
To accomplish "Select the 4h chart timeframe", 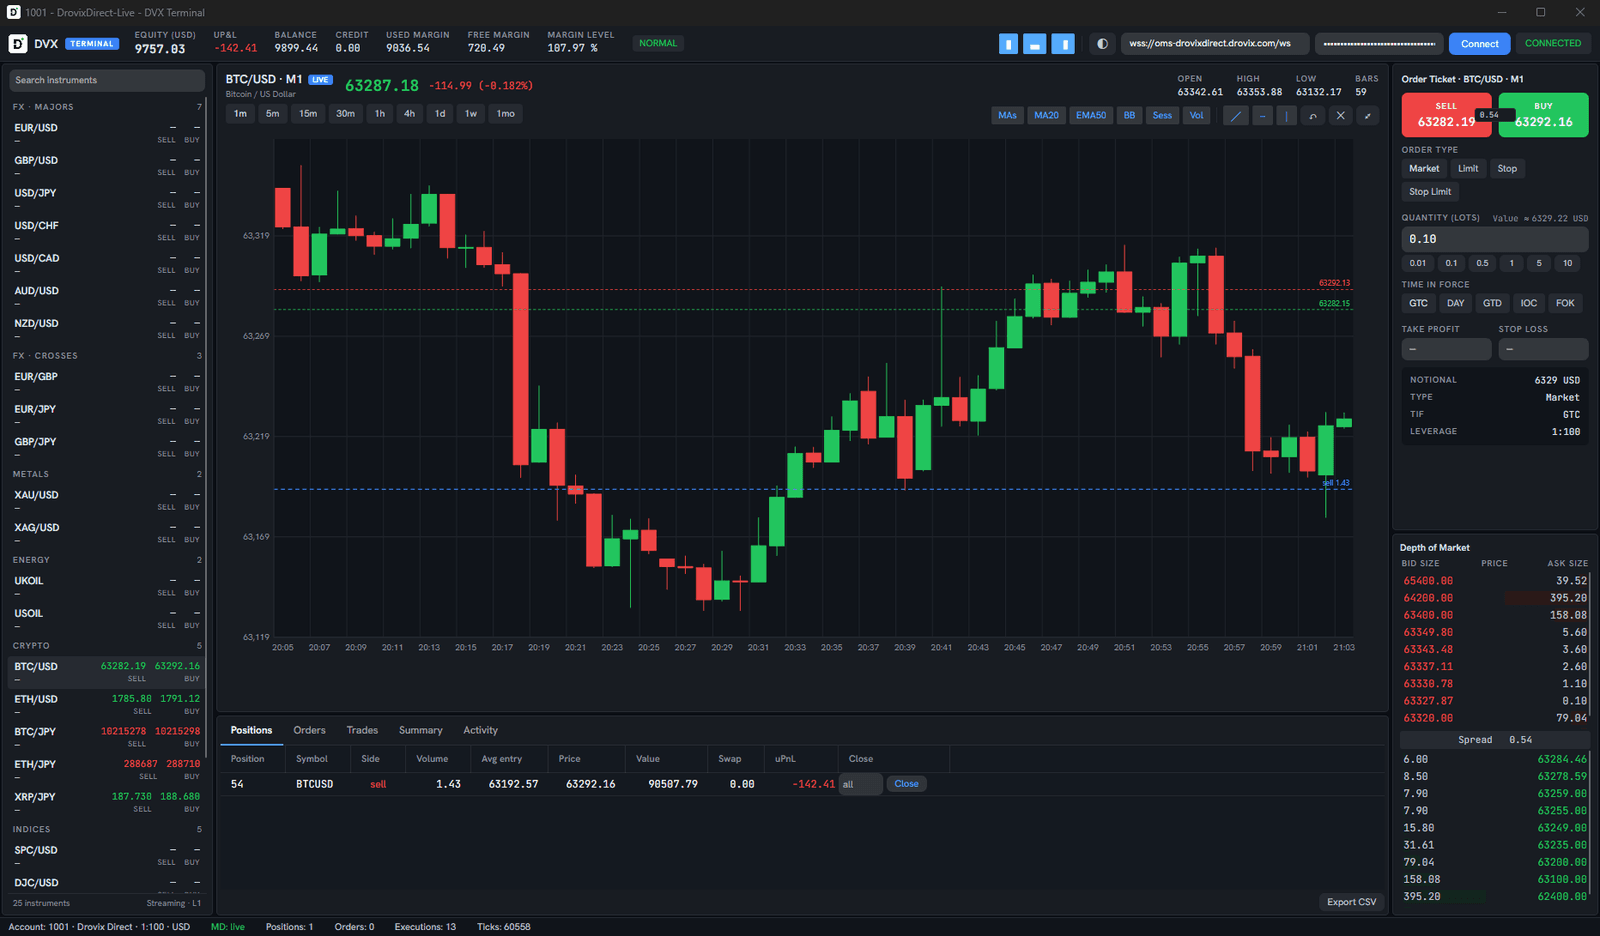I will tap(409, 114).
